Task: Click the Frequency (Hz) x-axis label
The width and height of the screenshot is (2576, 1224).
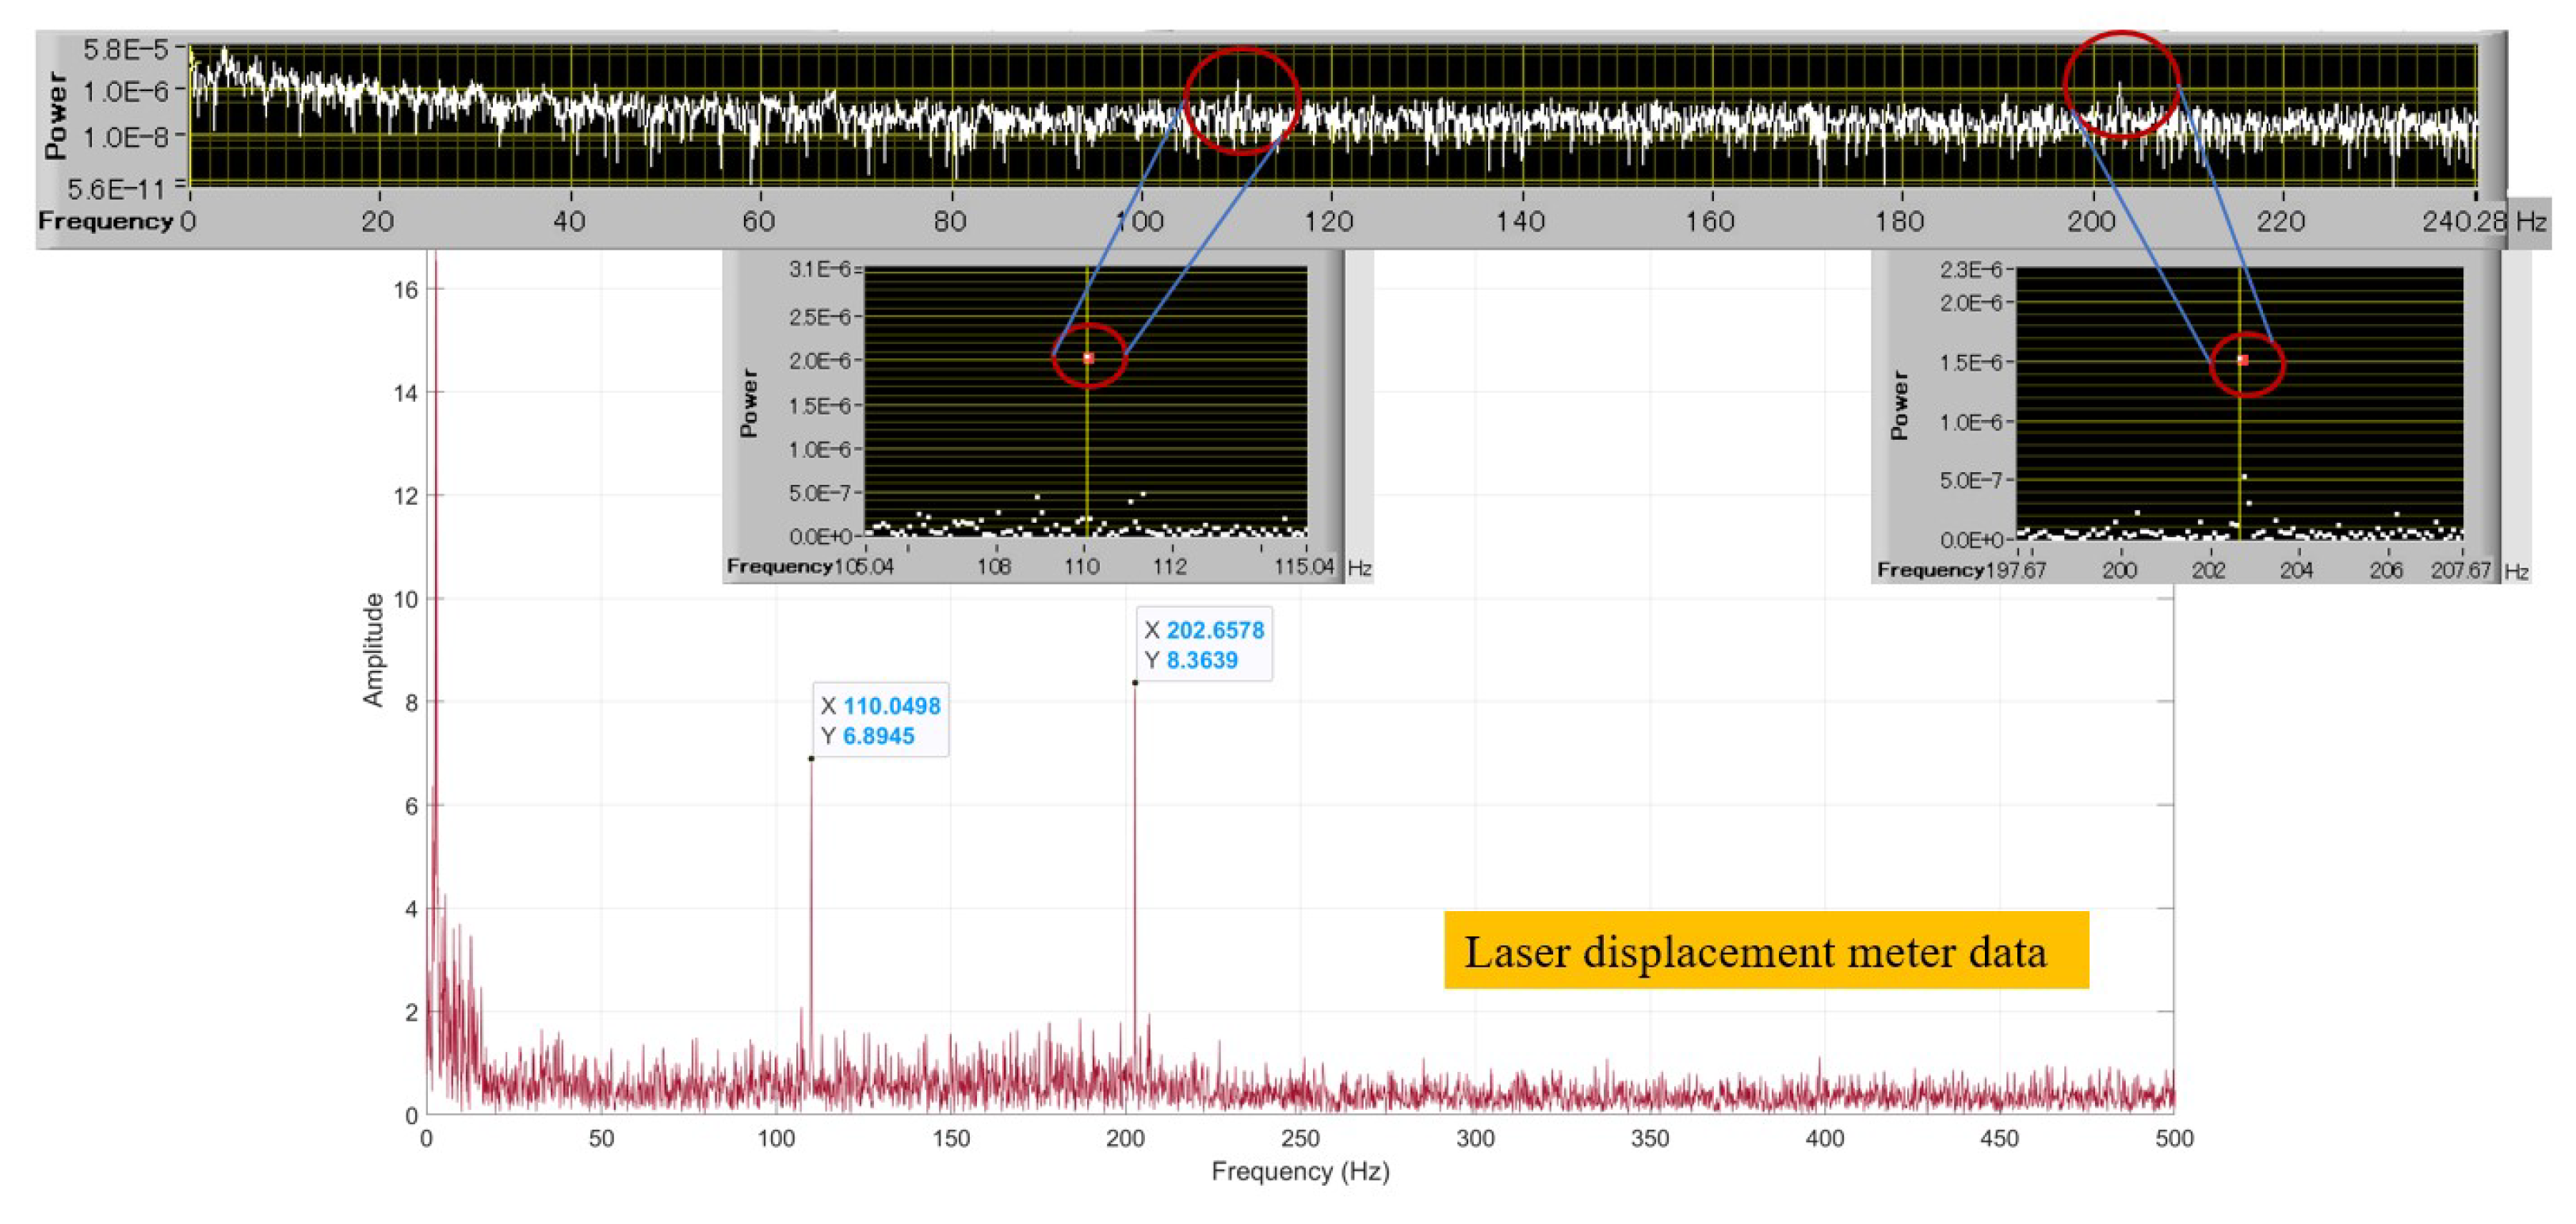Action: 1300,1171
